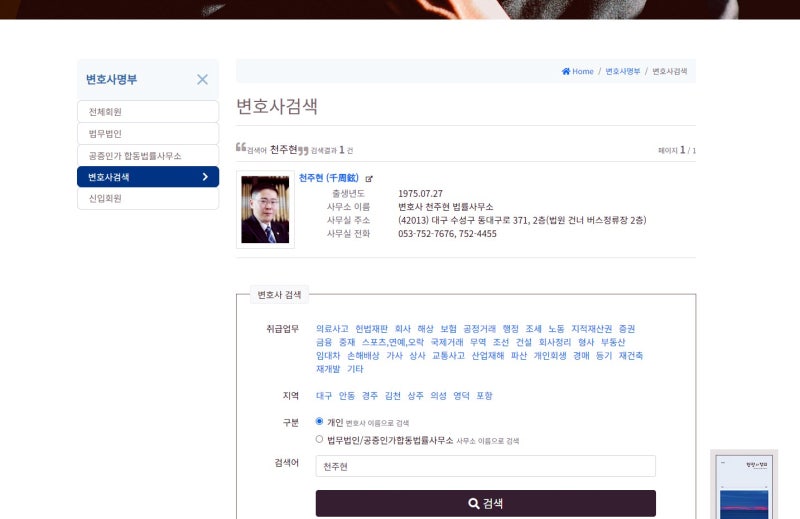The image size is (800, 519).
Task: Click the 검색어 text input field
Action: [x=486, y=466]
